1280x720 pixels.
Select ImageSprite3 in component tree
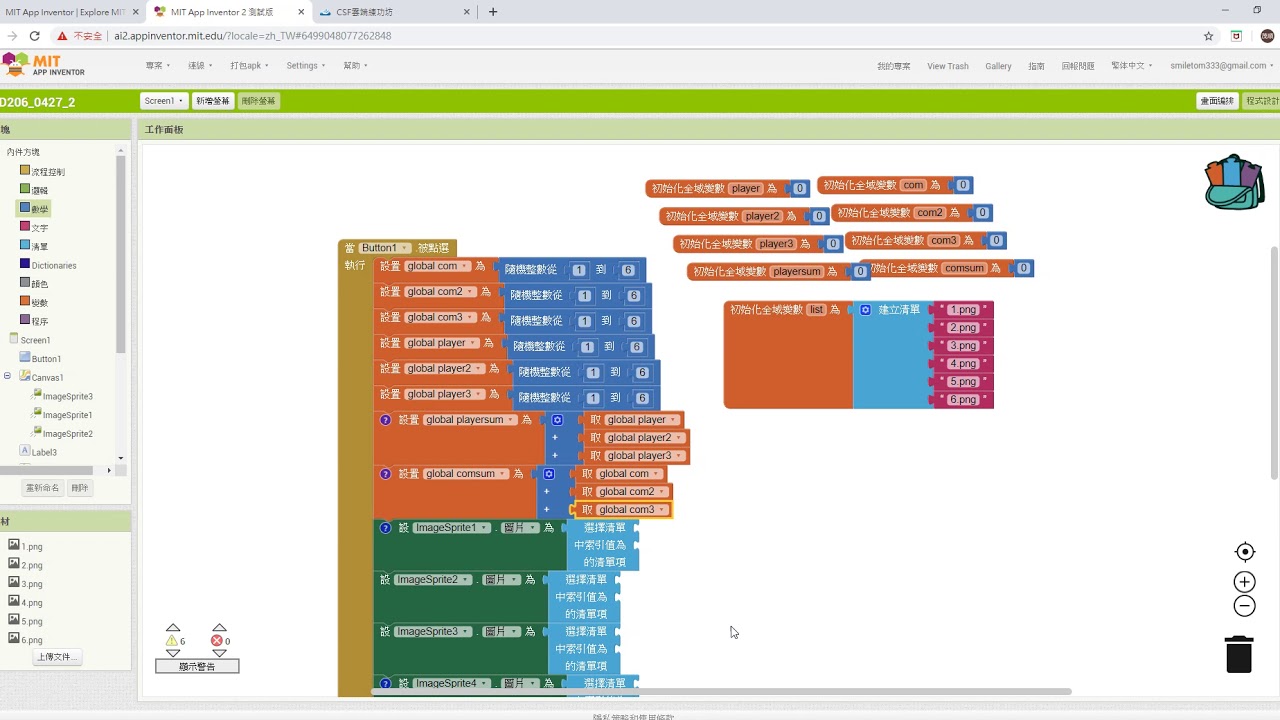pos(61,397)
